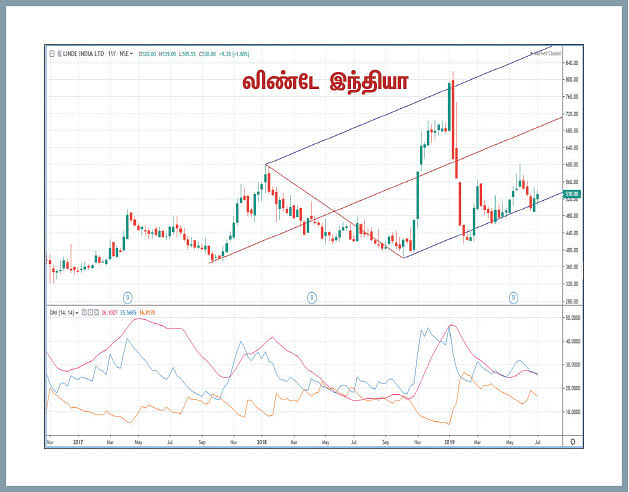Remove the DMI indicator with the X icon

click(96, 313)
